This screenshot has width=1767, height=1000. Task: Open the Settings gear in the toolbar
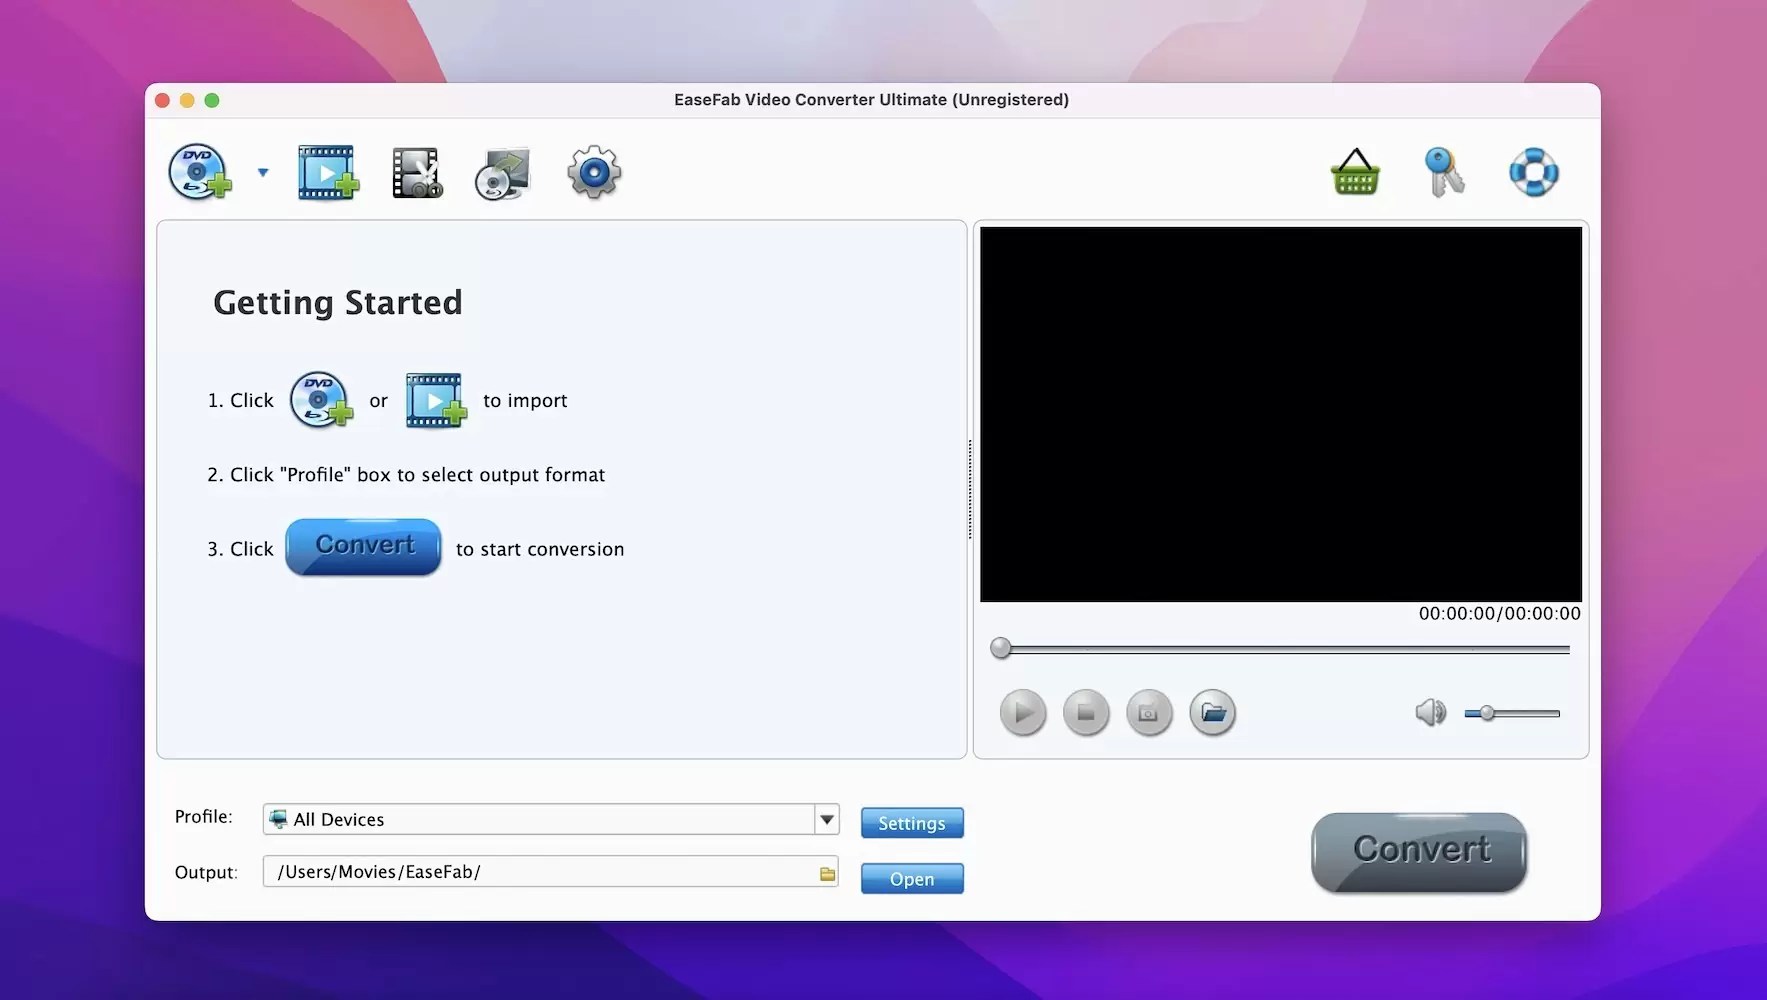coord(593,172)
